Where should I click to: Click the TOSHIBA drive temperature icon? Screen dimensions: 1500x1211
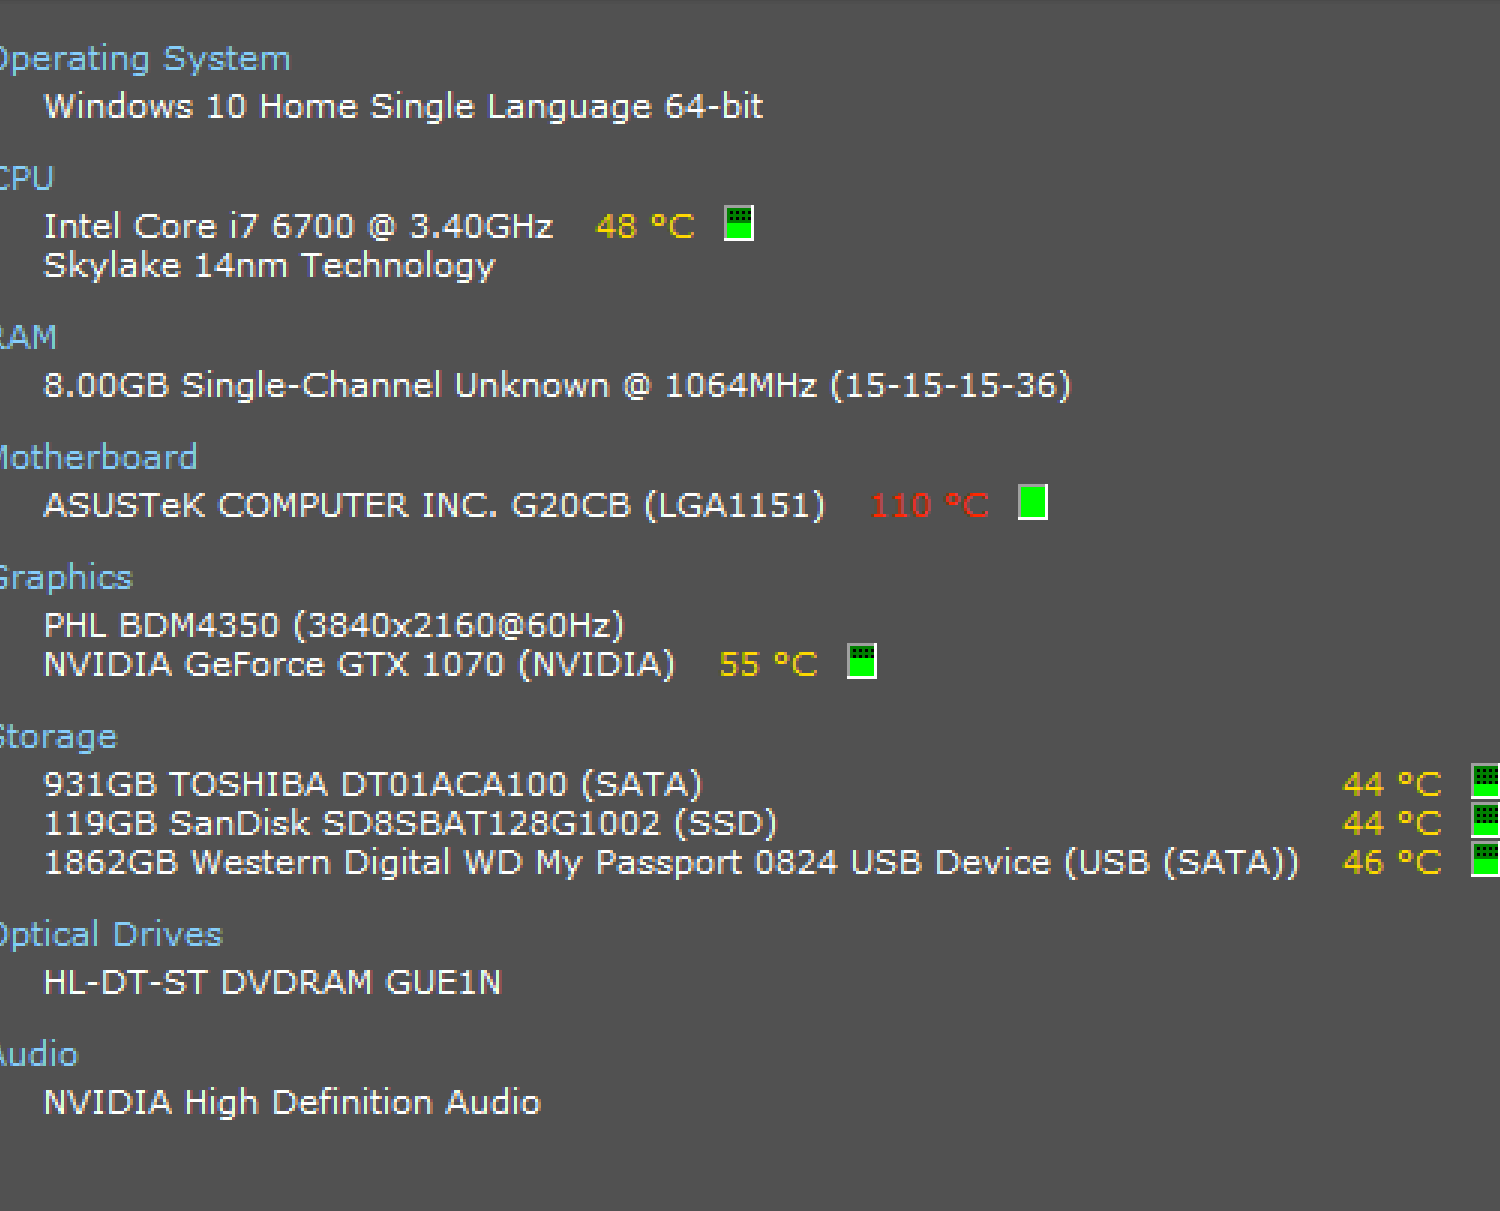[x=1485, y=781]
